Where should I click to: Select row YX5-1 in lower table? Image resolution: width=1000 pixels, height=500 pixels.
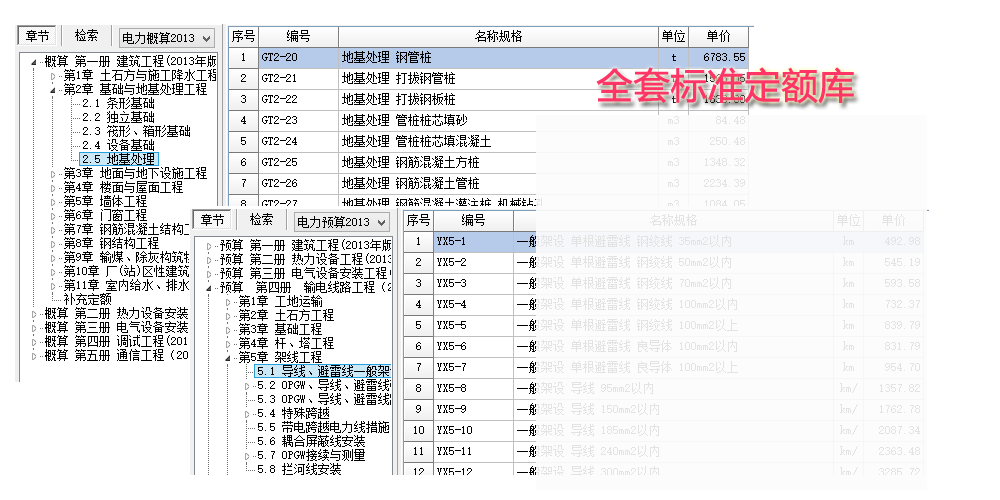pyautogui.click(x=663, y=241)
